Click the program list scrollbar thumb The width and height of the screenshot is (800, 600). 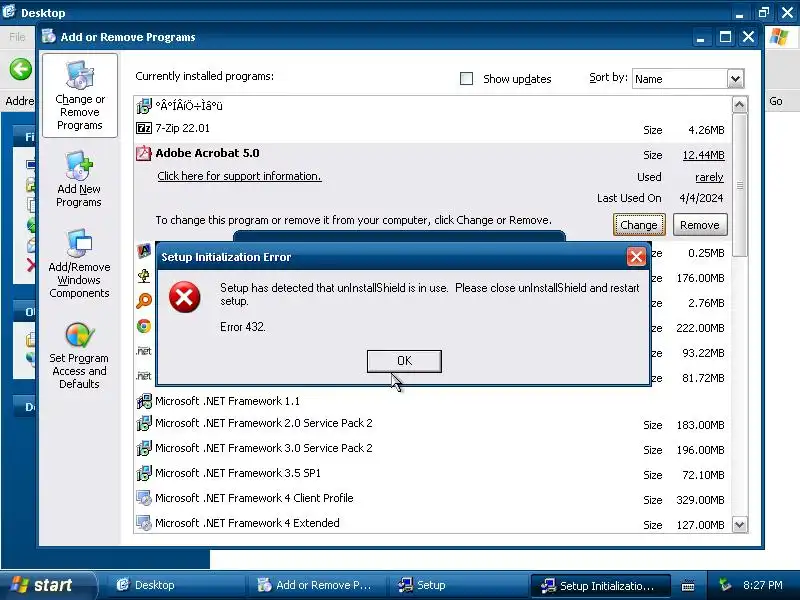pyautogui.click(x=739, y=185)
